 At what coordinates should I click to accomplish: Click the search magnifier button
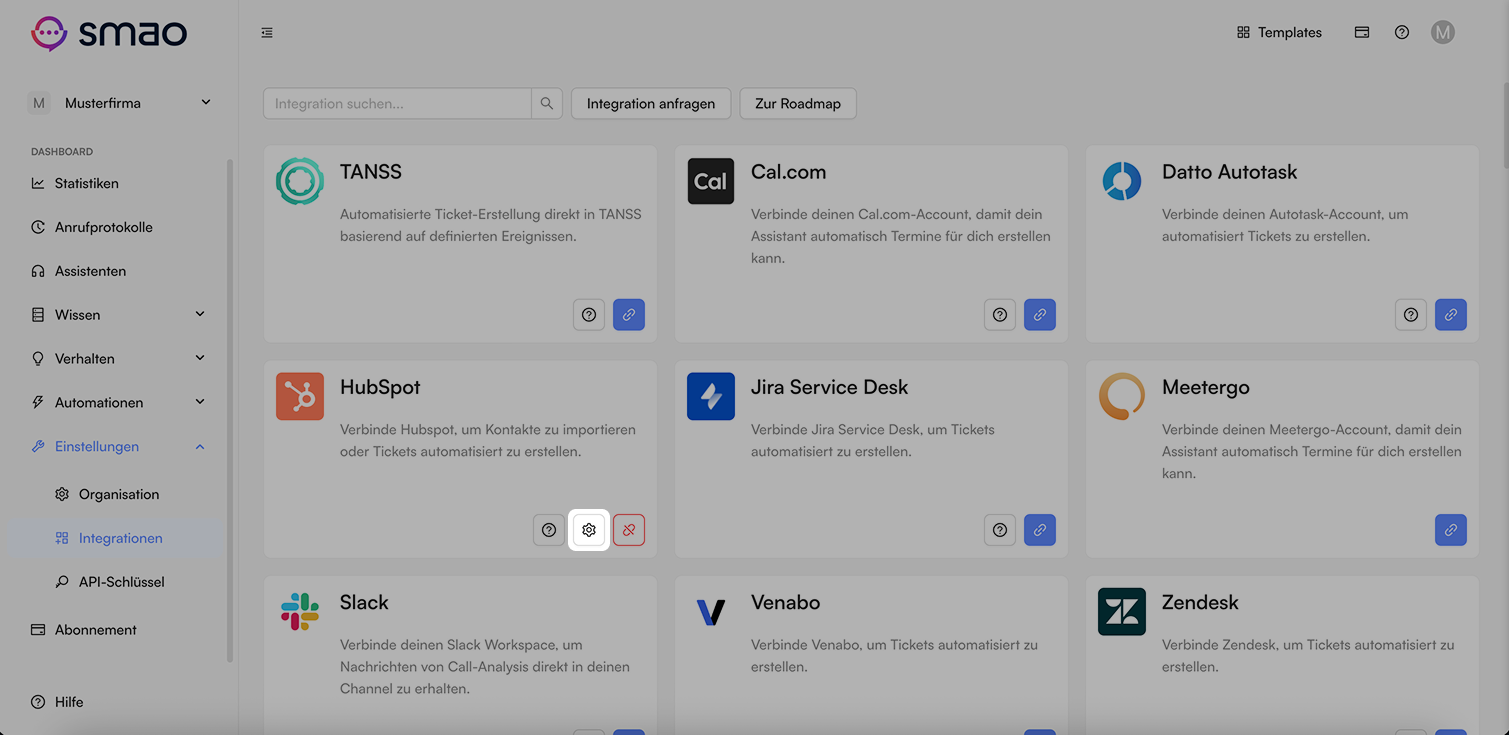[547, 103]
